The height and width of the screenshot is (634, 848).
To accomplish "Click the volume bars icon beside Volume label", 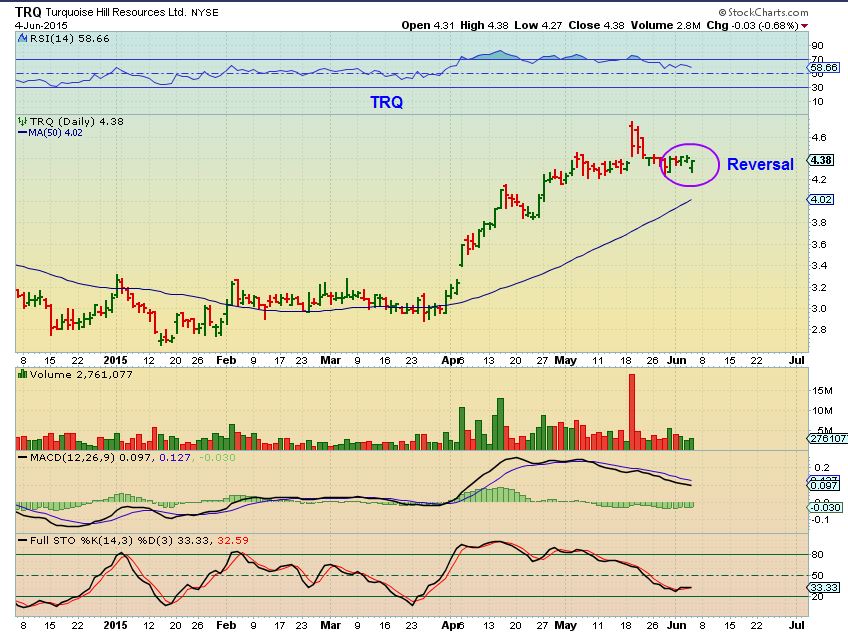I will 23,374.
